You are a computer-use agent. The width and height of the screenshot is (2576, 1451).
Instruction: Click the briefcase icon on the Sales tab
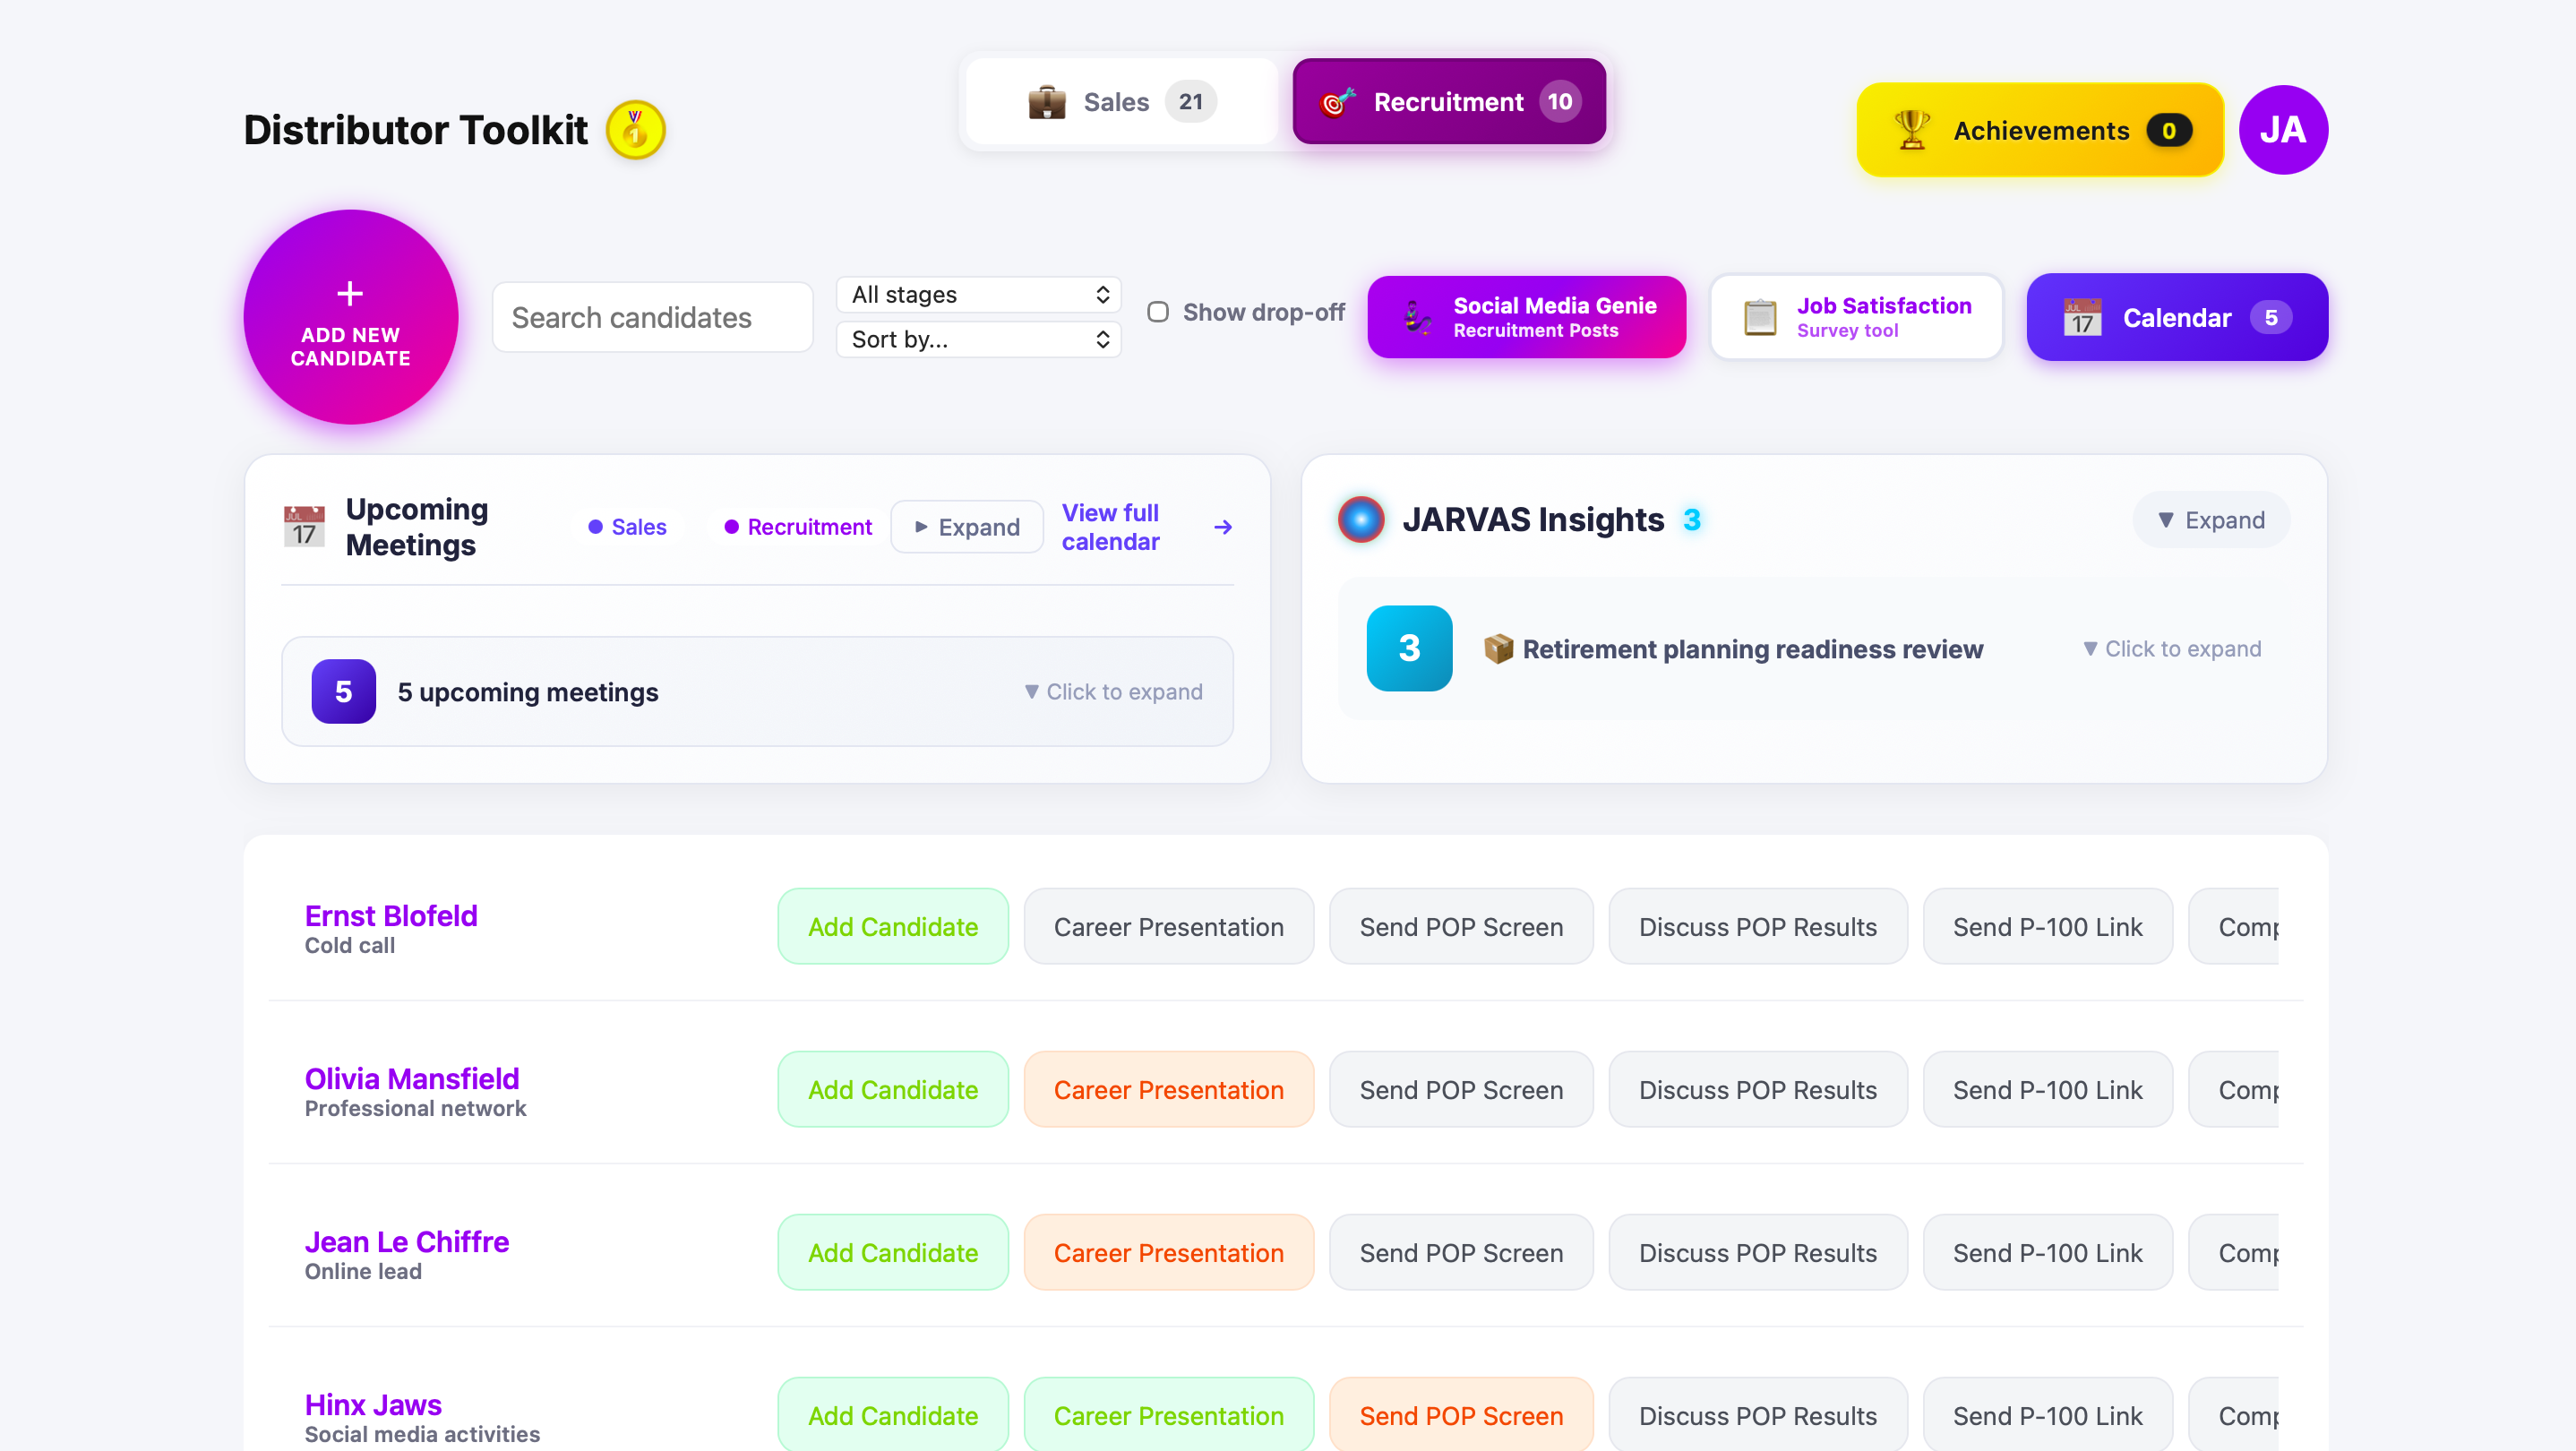pos(1045,101)
